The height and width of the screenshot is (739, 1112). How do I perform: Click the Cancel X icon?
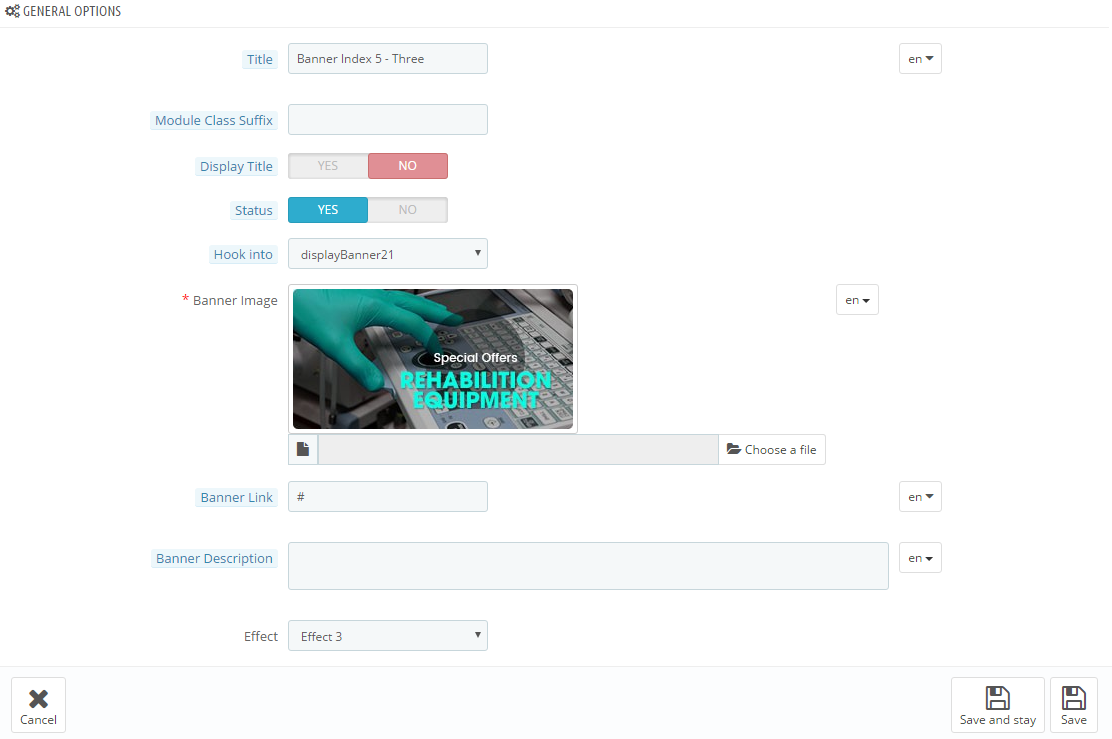[38, 699]
